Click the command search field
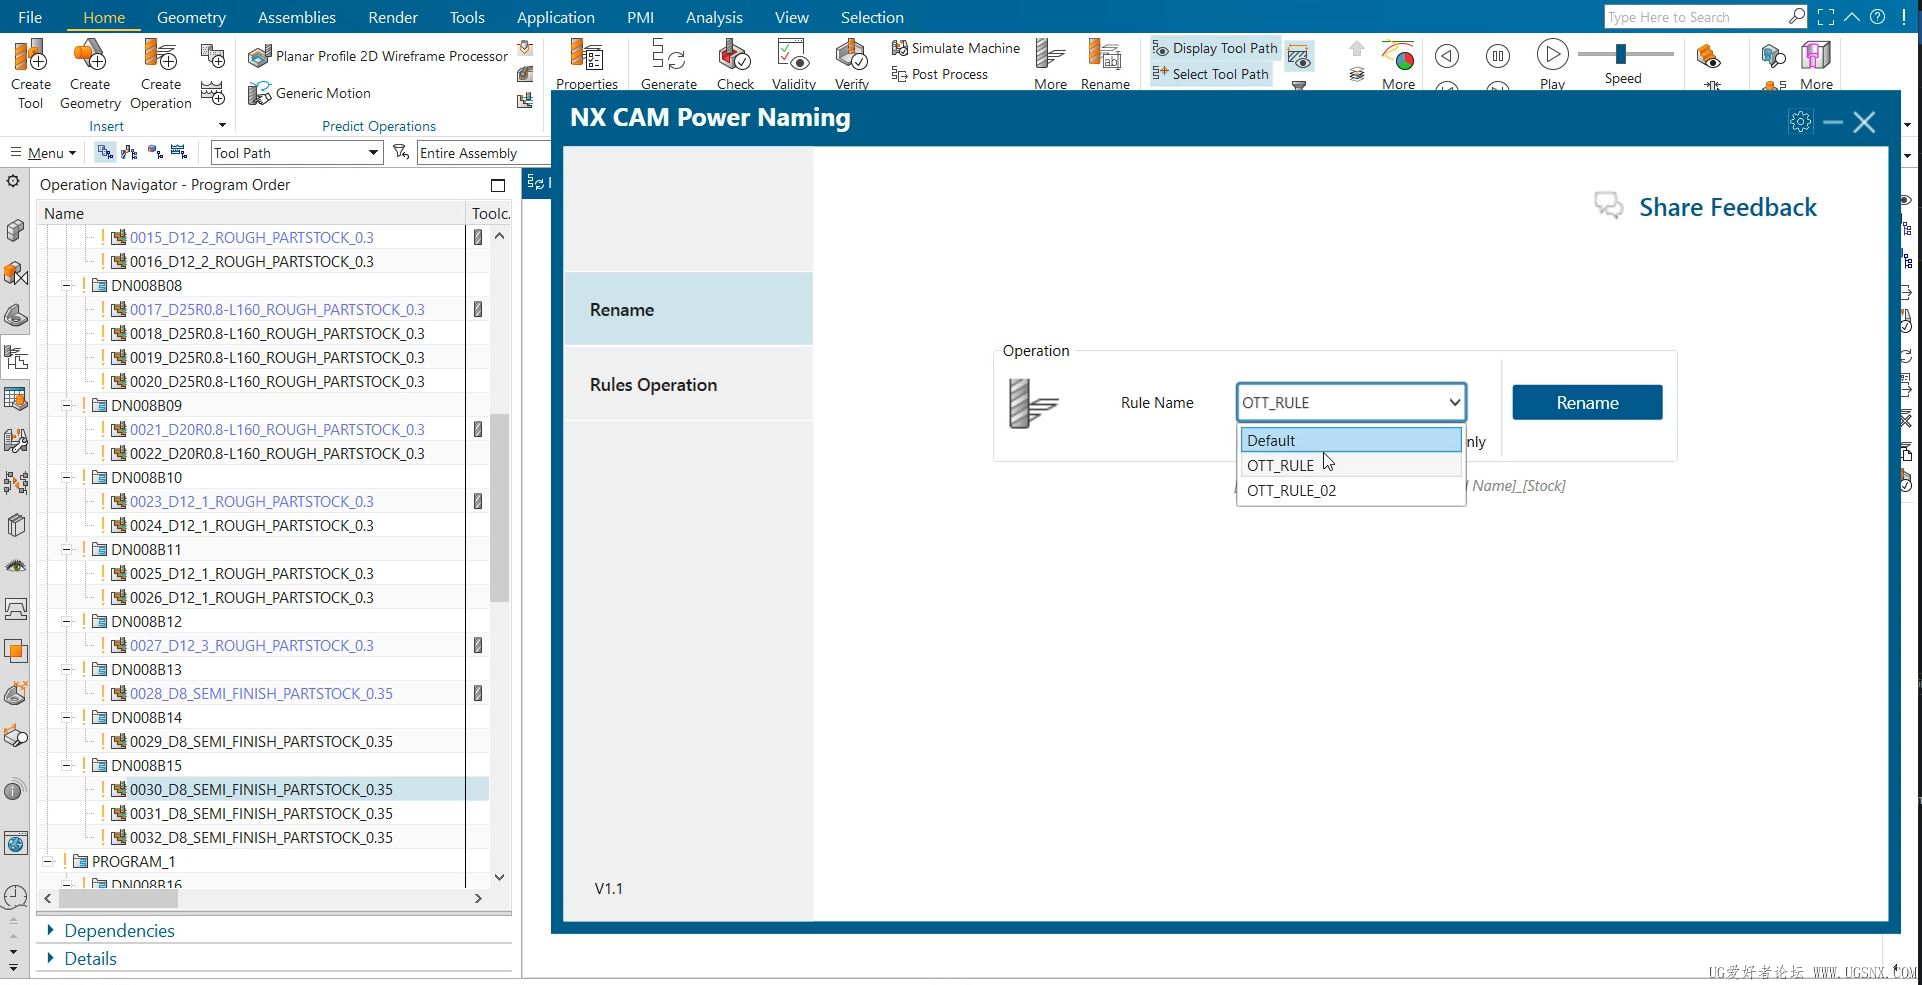Screen dimensions: 1922x985 [1695, 17]
